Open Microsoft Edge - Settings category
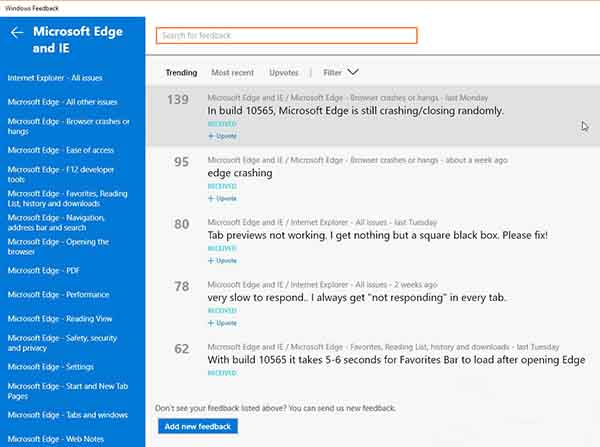 (51, 367)
